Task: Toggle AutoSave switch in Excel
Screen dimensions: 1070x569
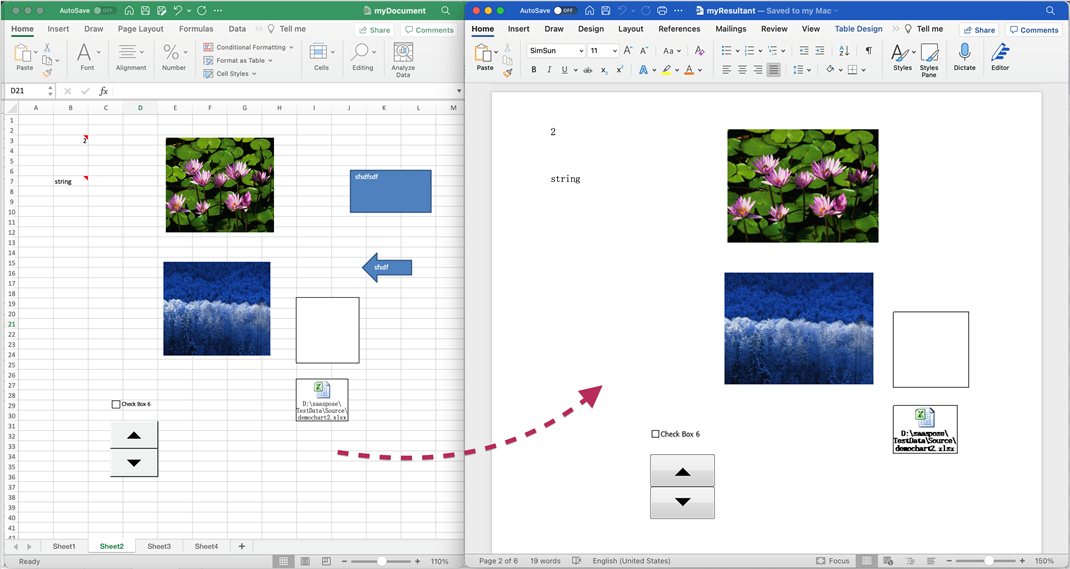Action: (x=104, y=10)
